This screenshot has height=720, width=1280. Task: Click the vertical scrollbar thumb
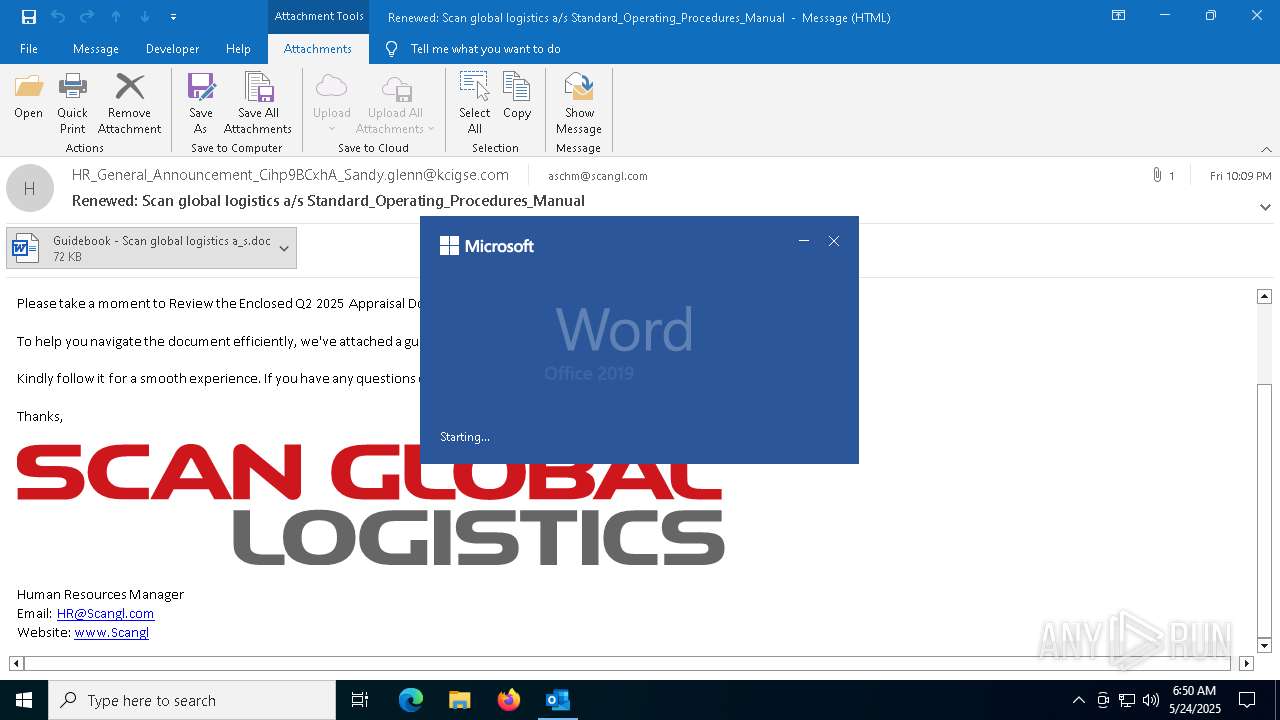click(x=1264, y=509)
